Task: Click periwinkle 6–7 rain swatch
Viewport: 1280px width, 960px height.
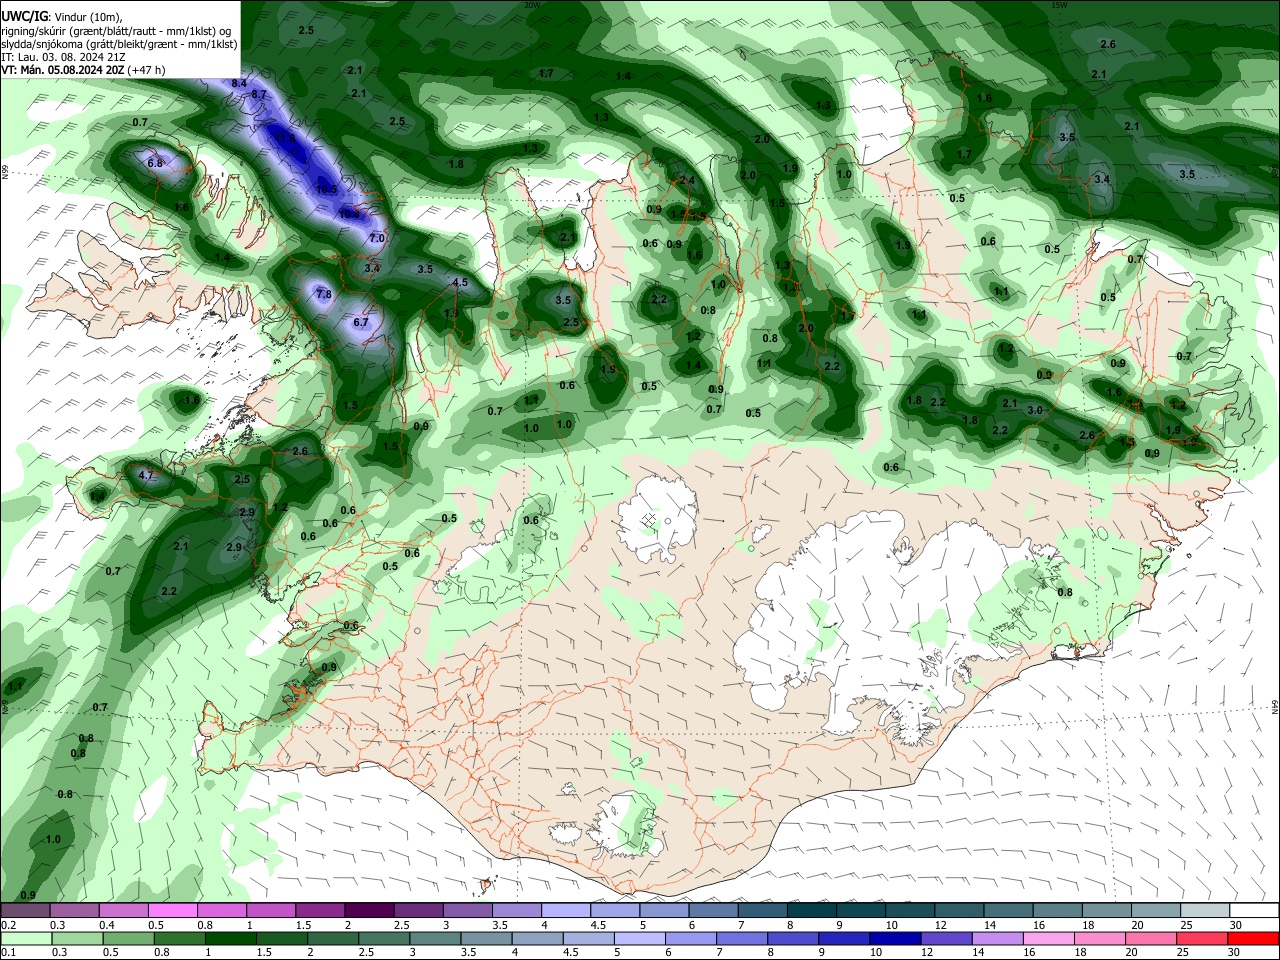Action: 691,938
